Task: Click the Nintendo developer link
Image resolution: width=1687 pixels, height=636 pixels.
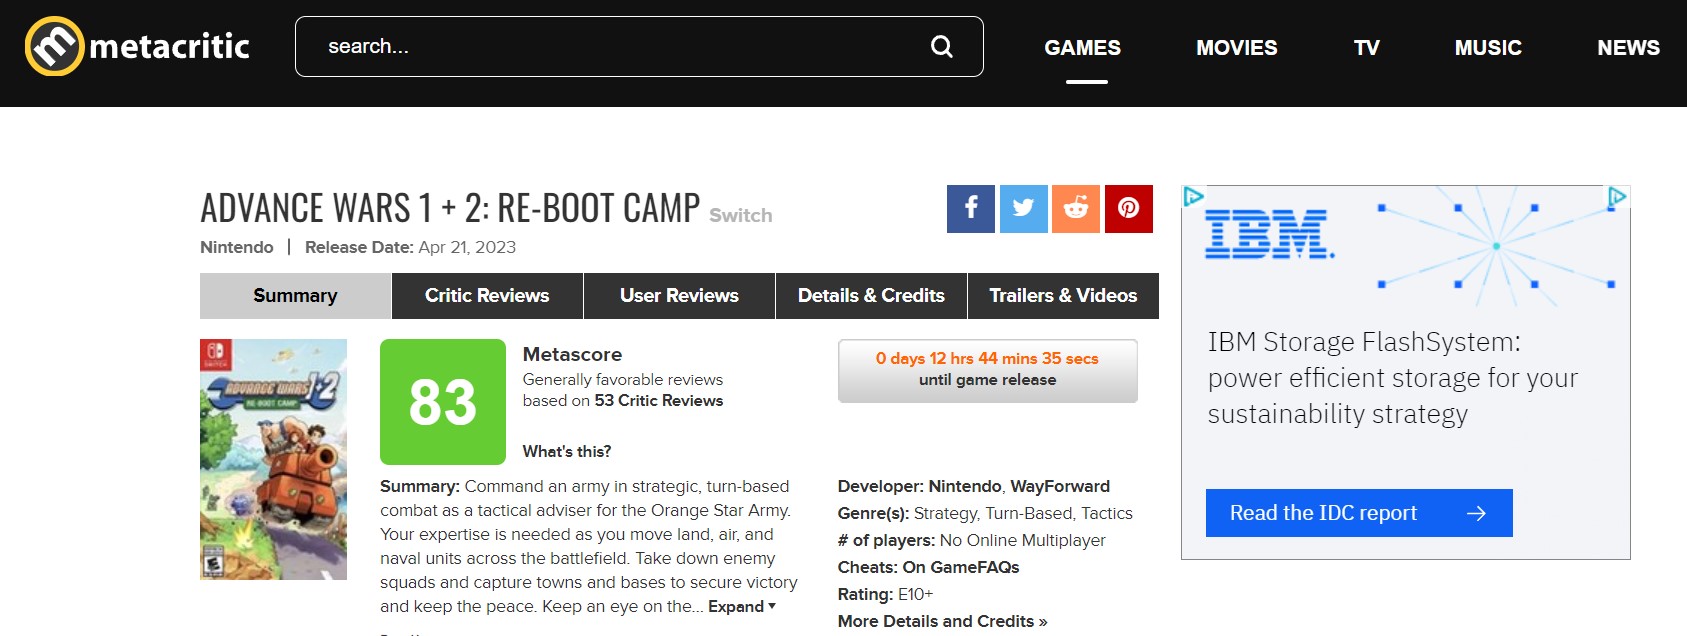Action: click(x=965, y=487)
